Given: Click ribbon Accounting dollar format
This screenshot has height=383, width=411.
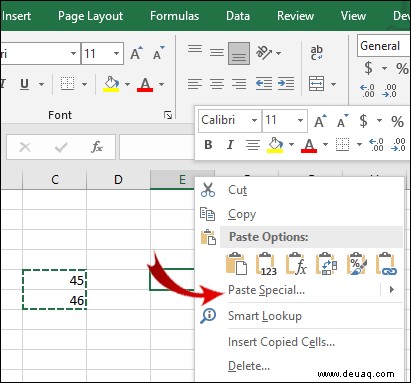Looking at the screenshot, I should pos(368,68).
